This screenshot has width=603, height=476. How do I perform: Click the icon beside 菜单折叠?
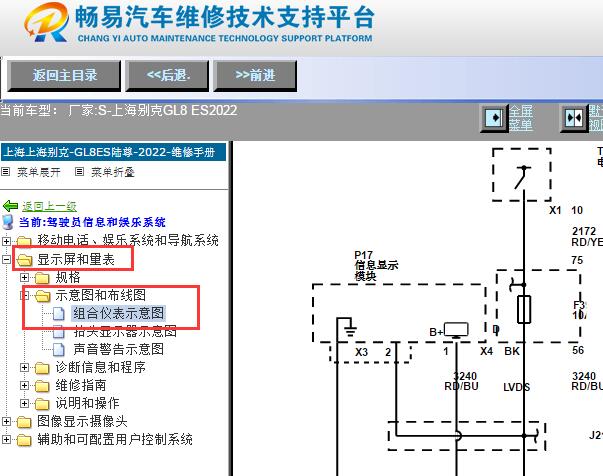79,171
